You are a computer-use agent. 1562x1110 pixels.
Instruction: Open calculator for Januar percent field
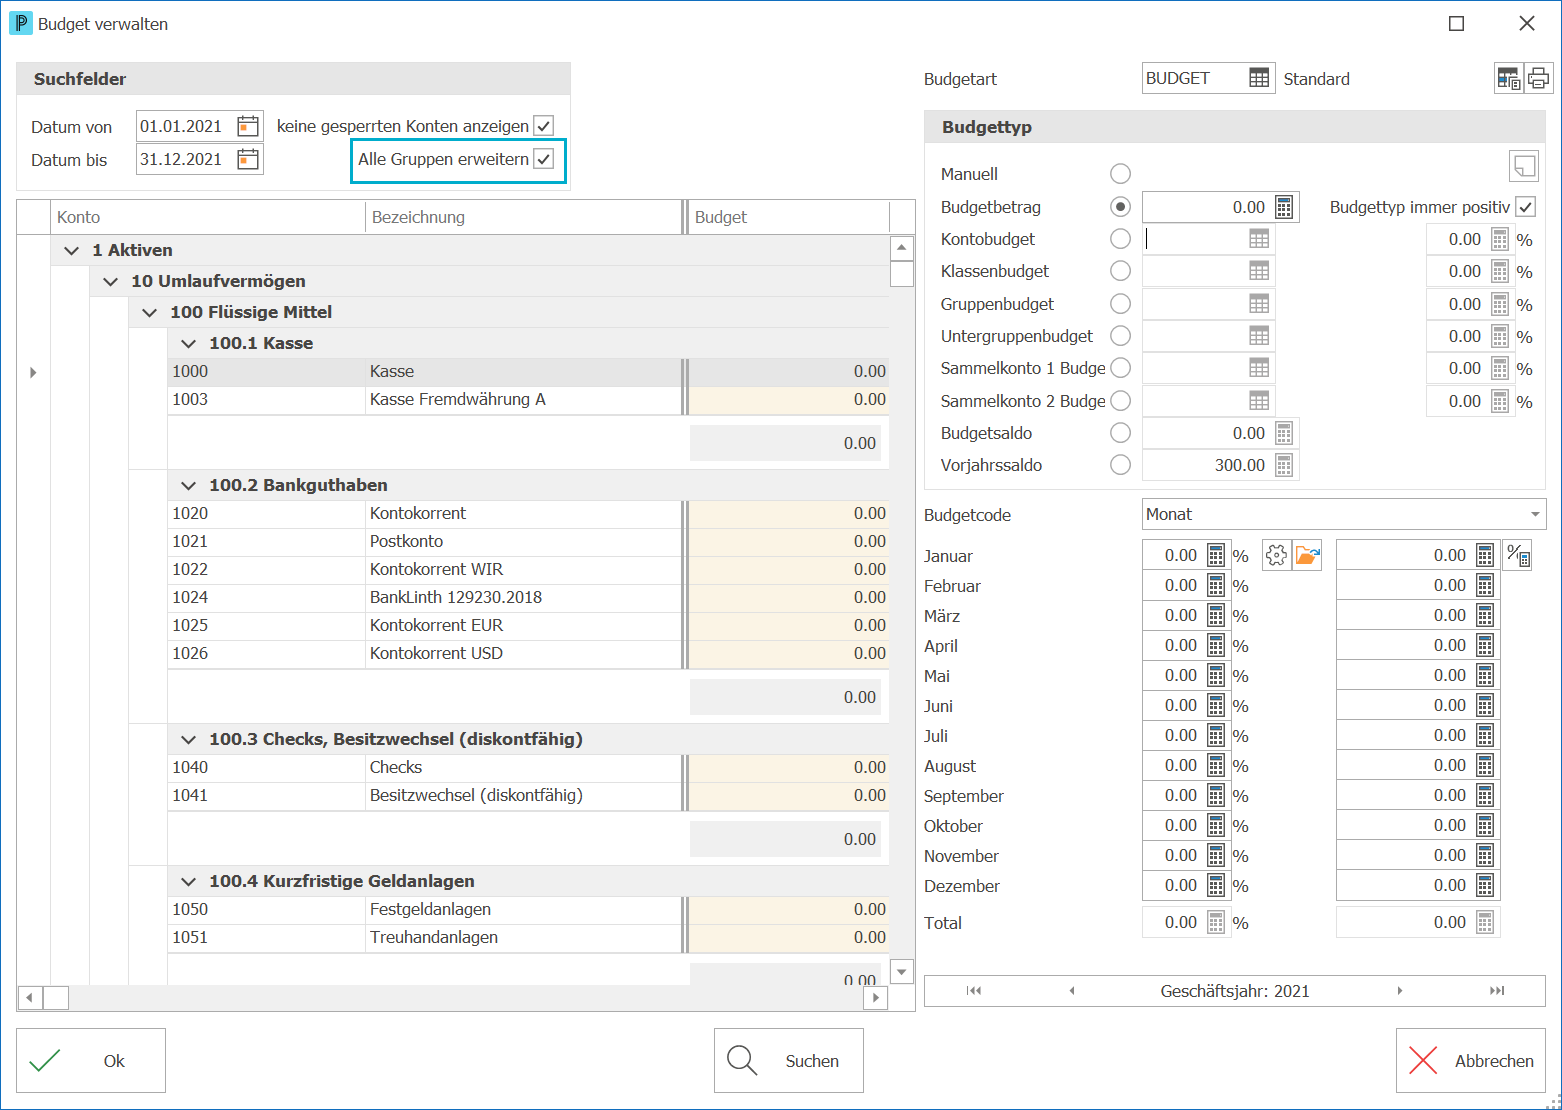click(x=1215, y=555)
